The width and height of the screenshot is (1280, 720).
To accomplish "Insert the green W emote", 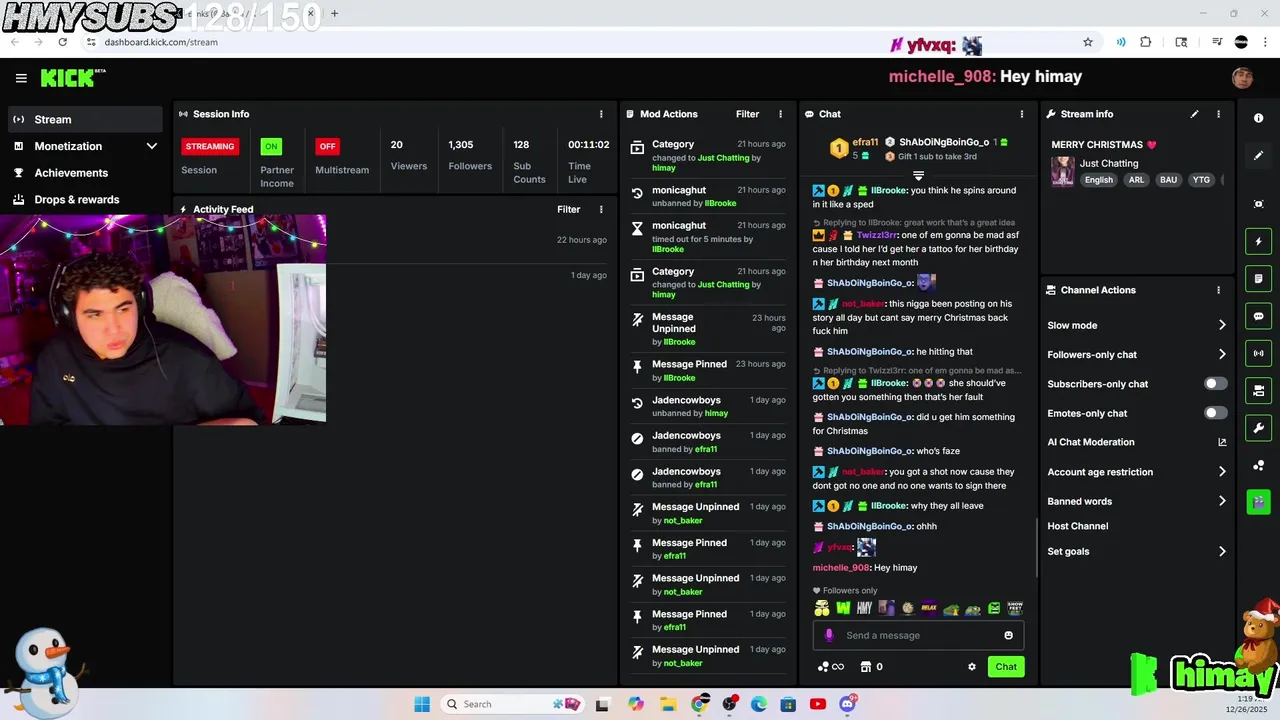I will (843, 608).
